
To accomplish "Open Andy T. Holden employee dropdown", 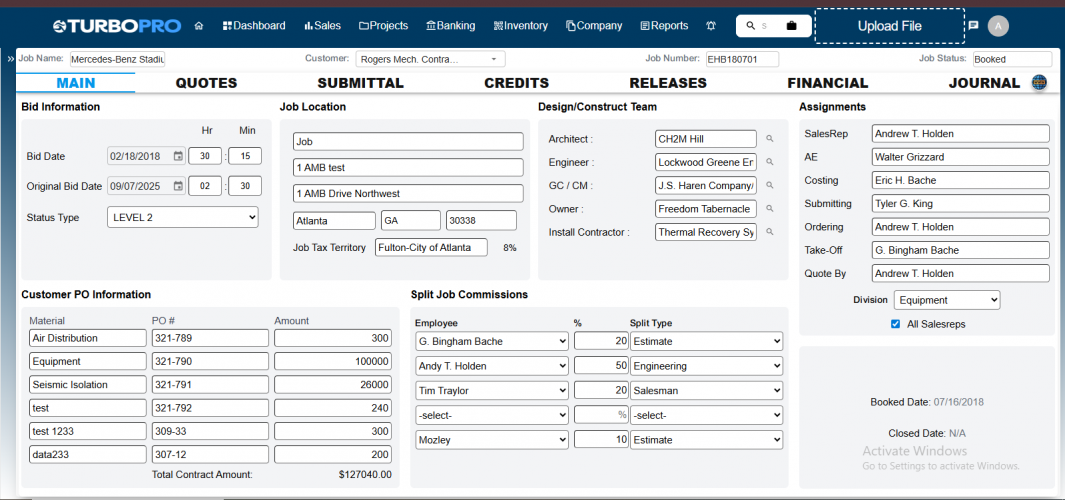I will 492,366.
